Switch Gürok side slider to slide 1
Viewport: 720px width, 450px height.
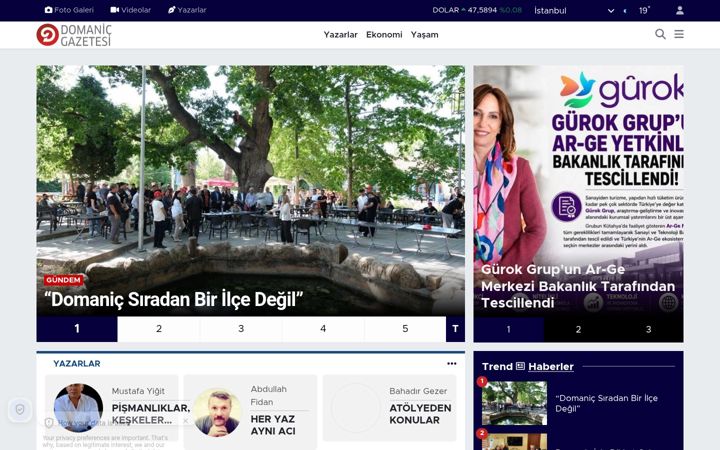click(508, 330)
